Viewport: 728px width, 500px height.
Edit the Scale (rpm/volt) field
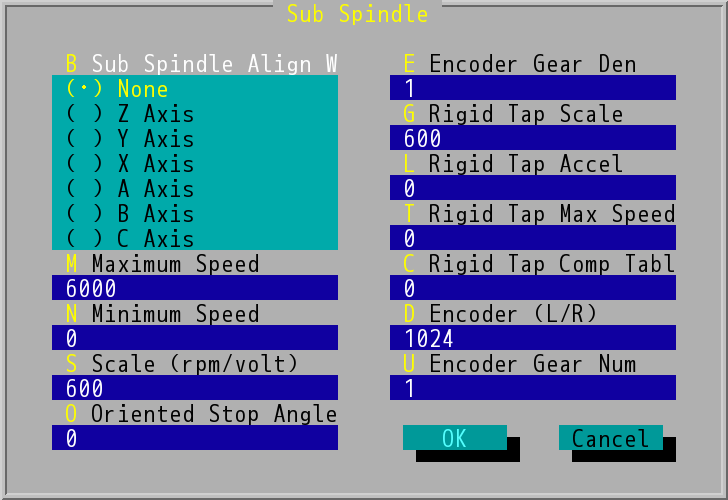pyautogui.click(x=195, y=388)
